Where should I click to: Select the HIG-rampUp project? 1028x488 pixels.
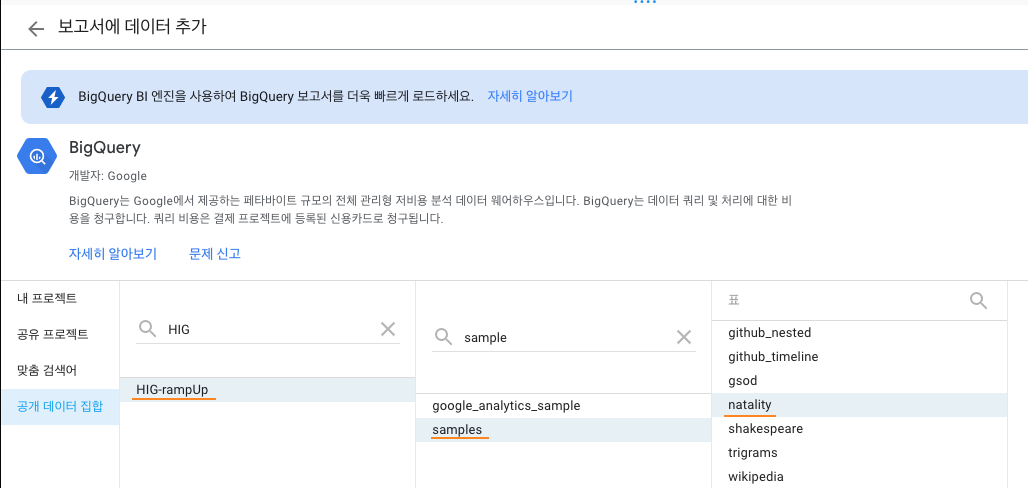[x=267, y=390]
